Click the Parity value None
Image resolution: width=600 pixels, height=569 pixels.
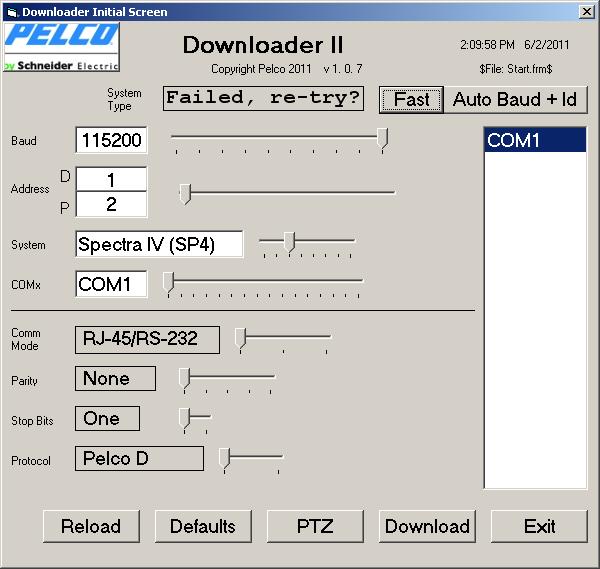tap(116, 378)
